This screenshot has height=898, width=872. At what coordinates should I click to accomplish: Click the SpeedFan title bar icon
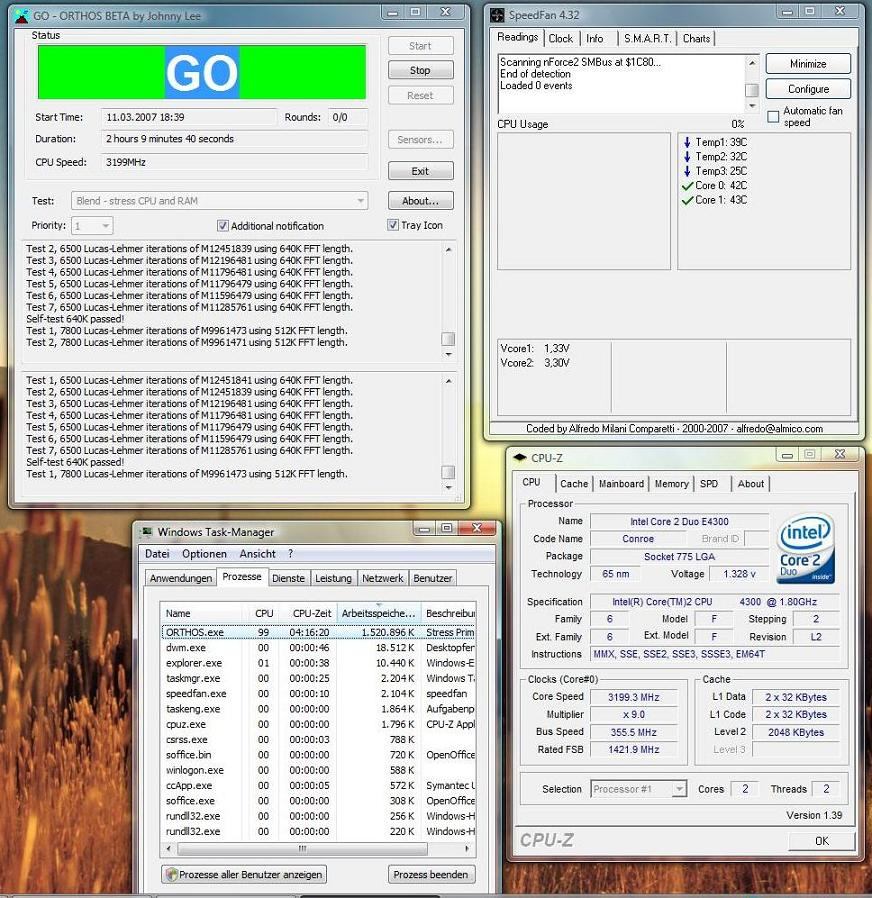[x=498, y=15]
